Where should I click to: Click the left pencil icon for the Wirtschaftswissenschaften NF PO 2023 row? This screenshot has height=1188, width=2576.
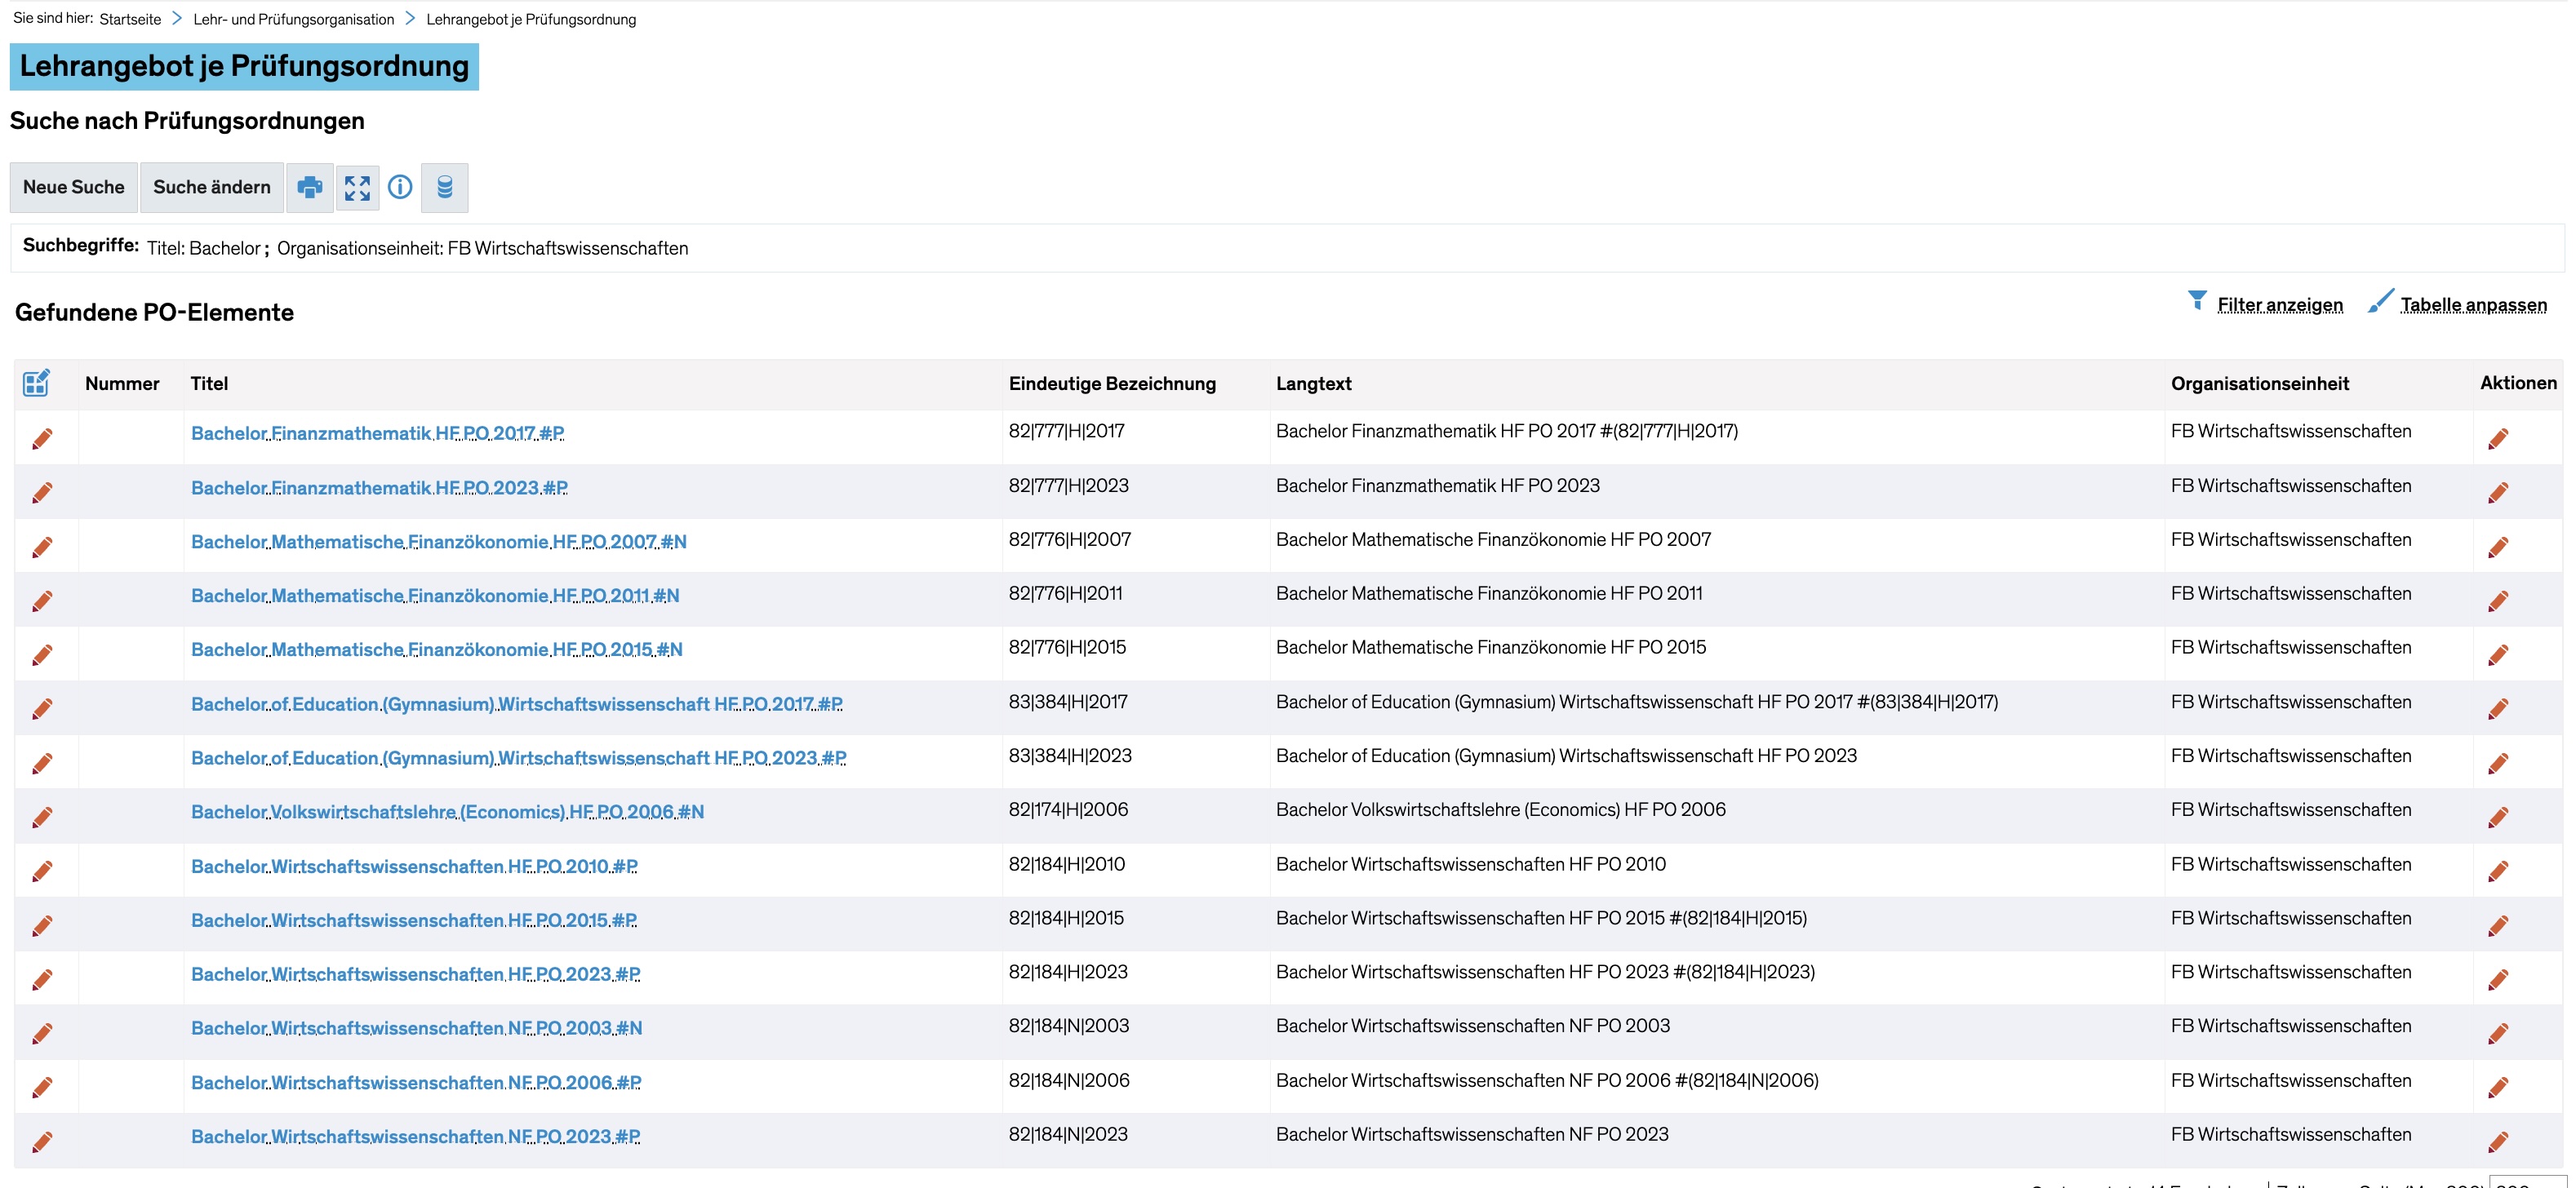[42, 1141]
